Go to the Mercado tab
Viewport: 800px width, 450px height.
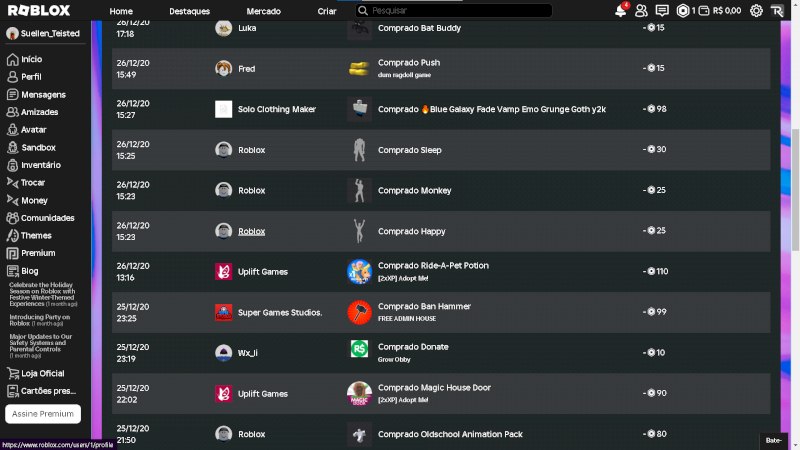(x=263, y=11)
